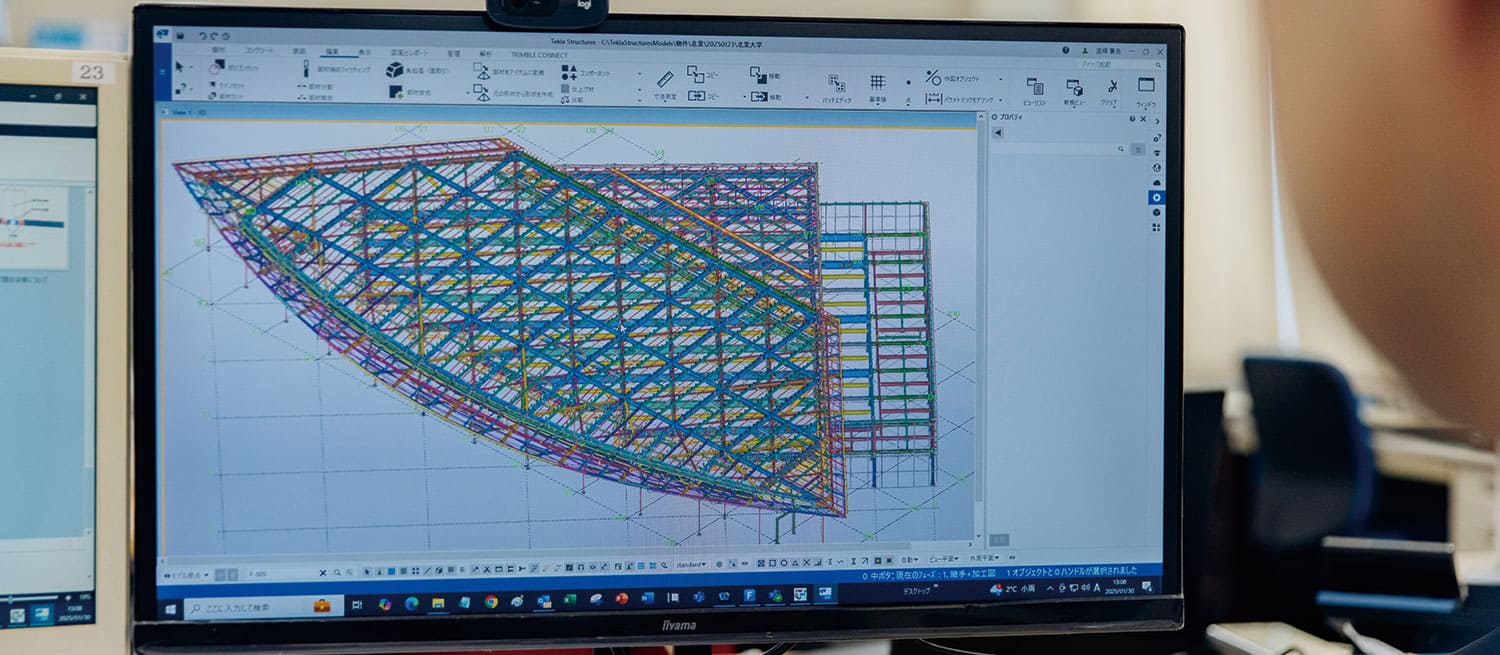Toggle the properties gear in right sidebar
Viewport: 1500px width, 655px height.
[x=1156, y=198]
